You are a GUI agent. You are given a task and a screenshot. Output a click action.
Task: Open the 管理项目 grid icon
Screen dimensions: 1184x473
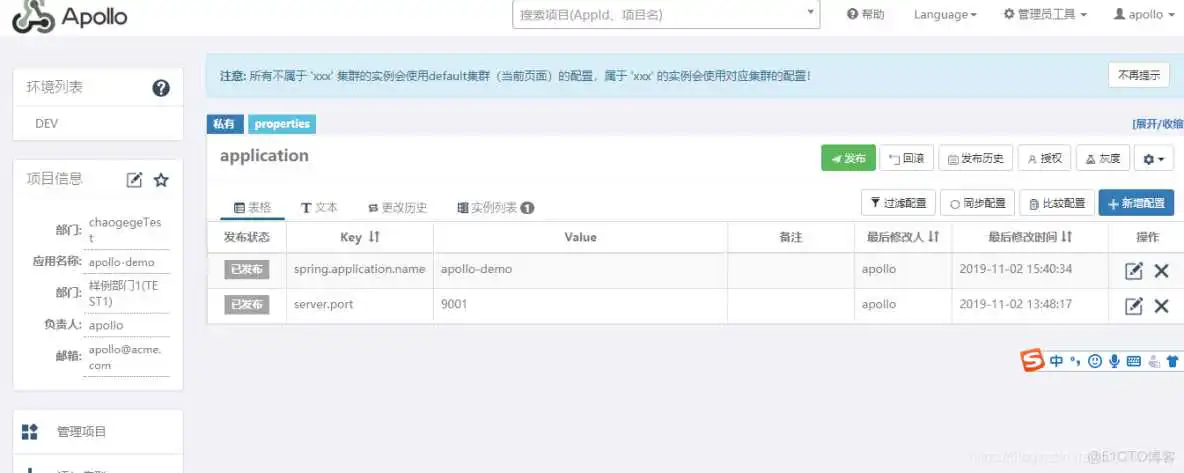pos(29,431)
